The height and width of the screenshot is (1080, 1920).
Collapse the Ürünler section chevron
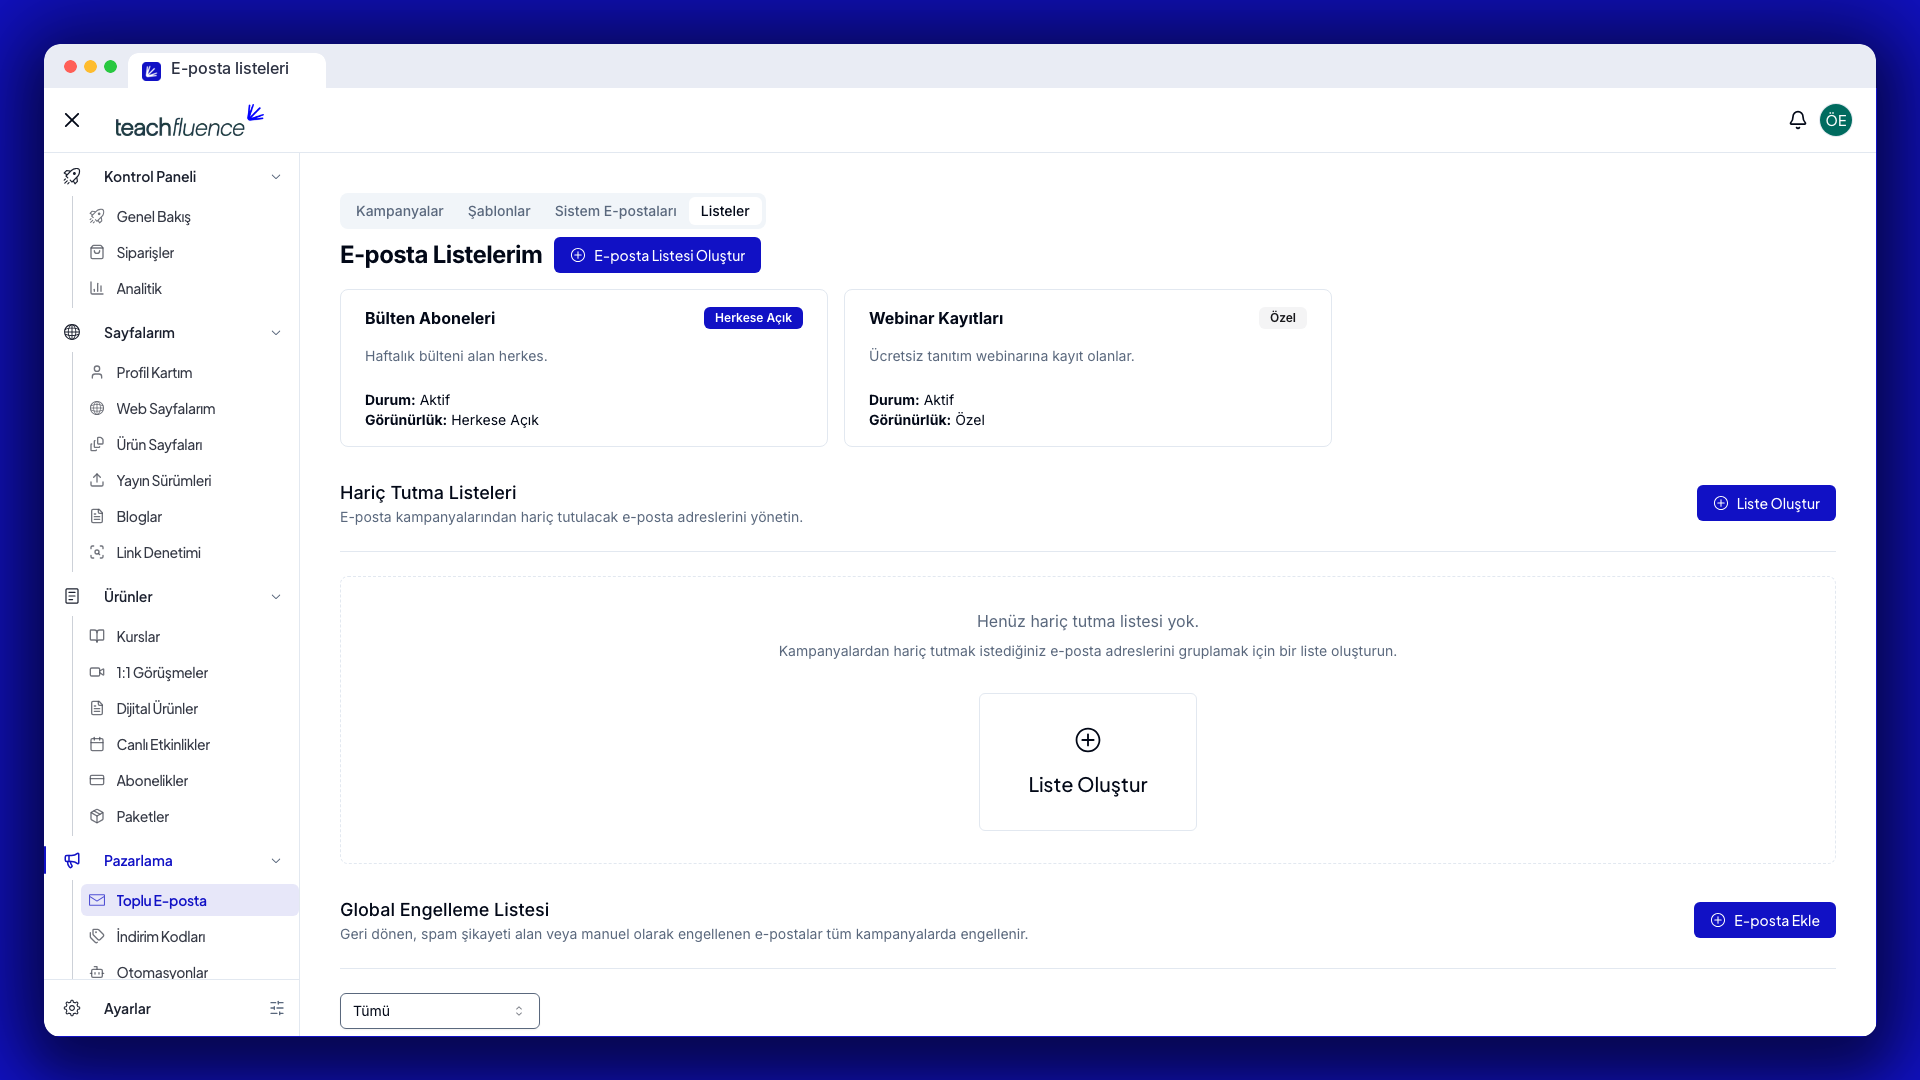pos(276,597)
